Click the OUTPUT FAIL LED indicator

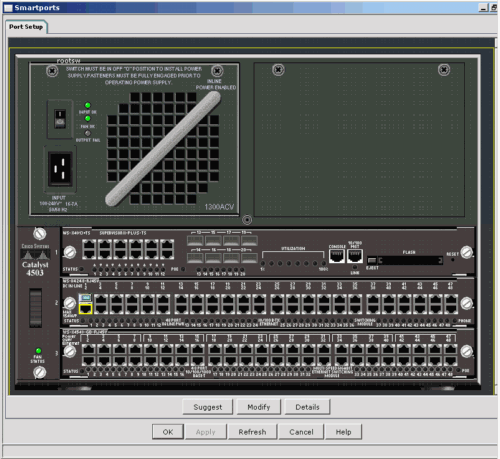[88, 133]
